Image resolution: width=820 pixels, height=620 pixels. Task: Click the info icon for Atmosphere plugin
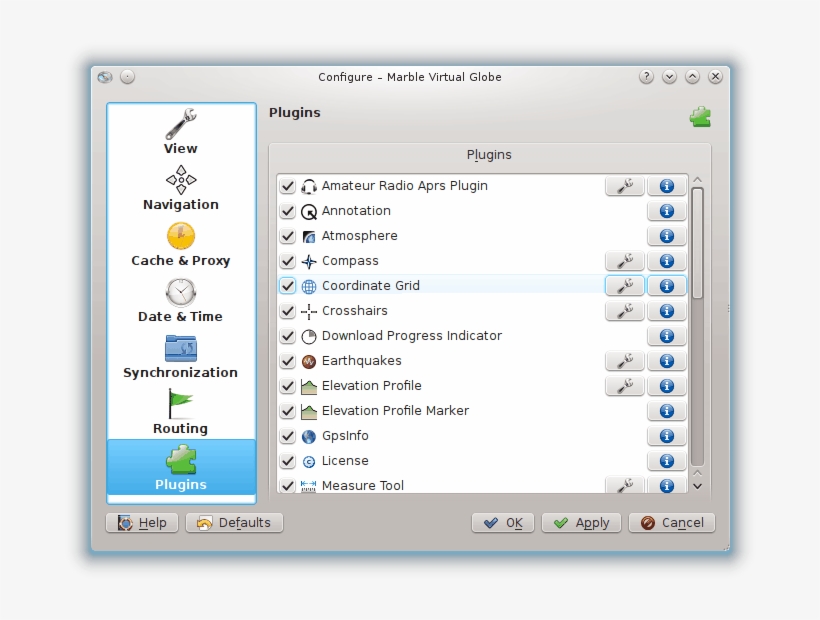[666, 236]
